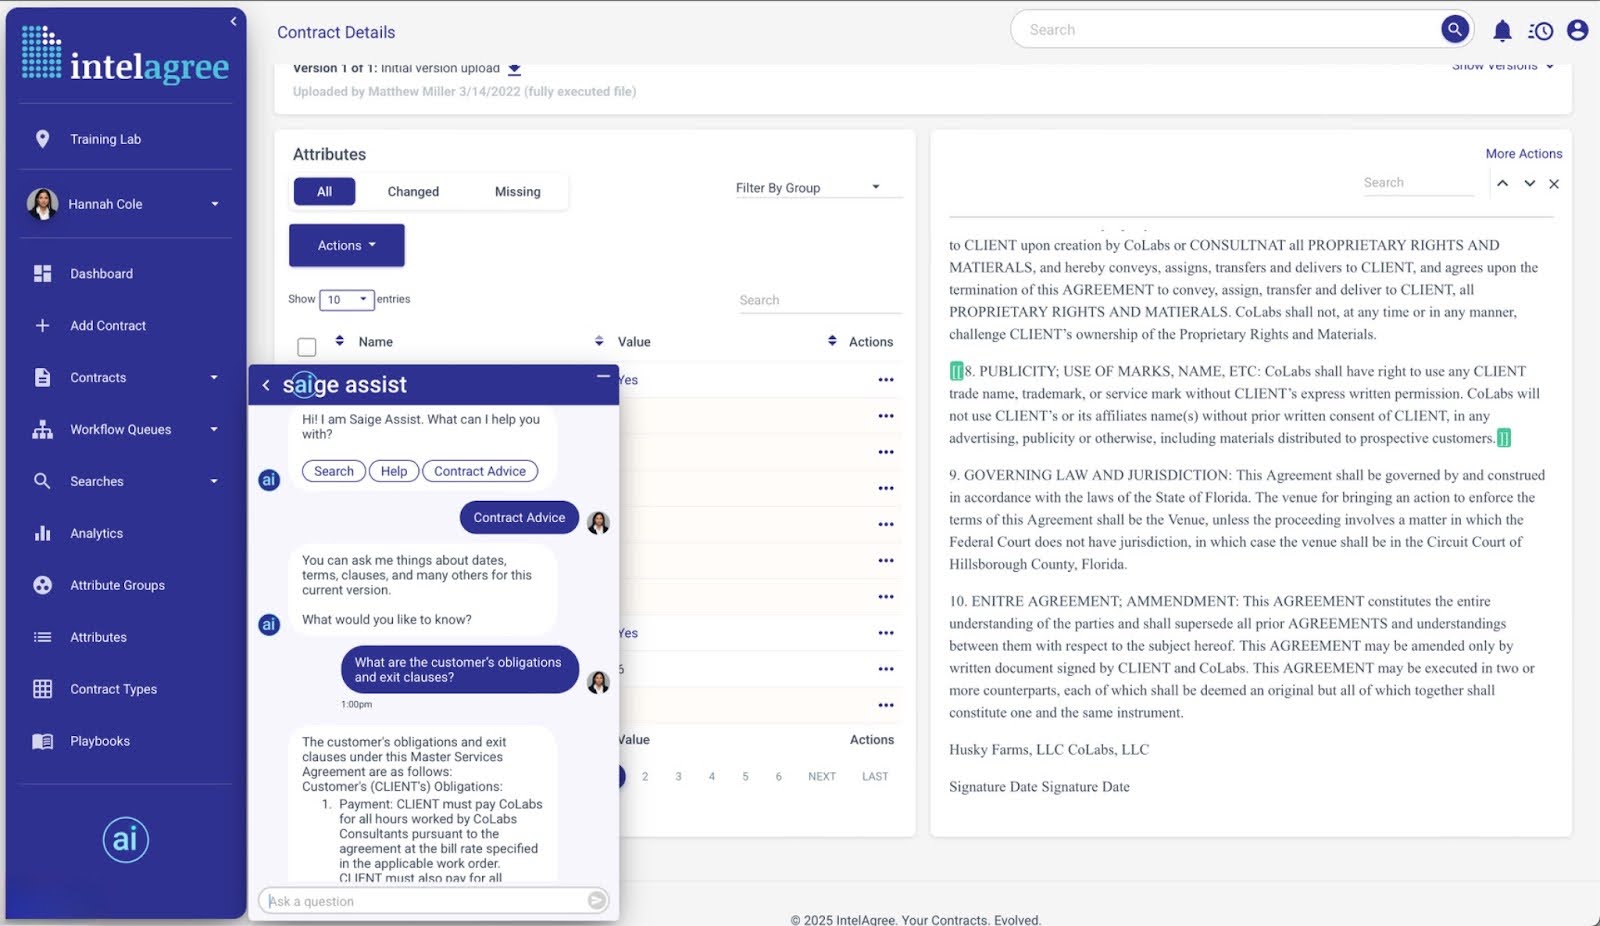Send the question in Saige Assist
This screenshot has width=1600, height=926.
[597, 901]
